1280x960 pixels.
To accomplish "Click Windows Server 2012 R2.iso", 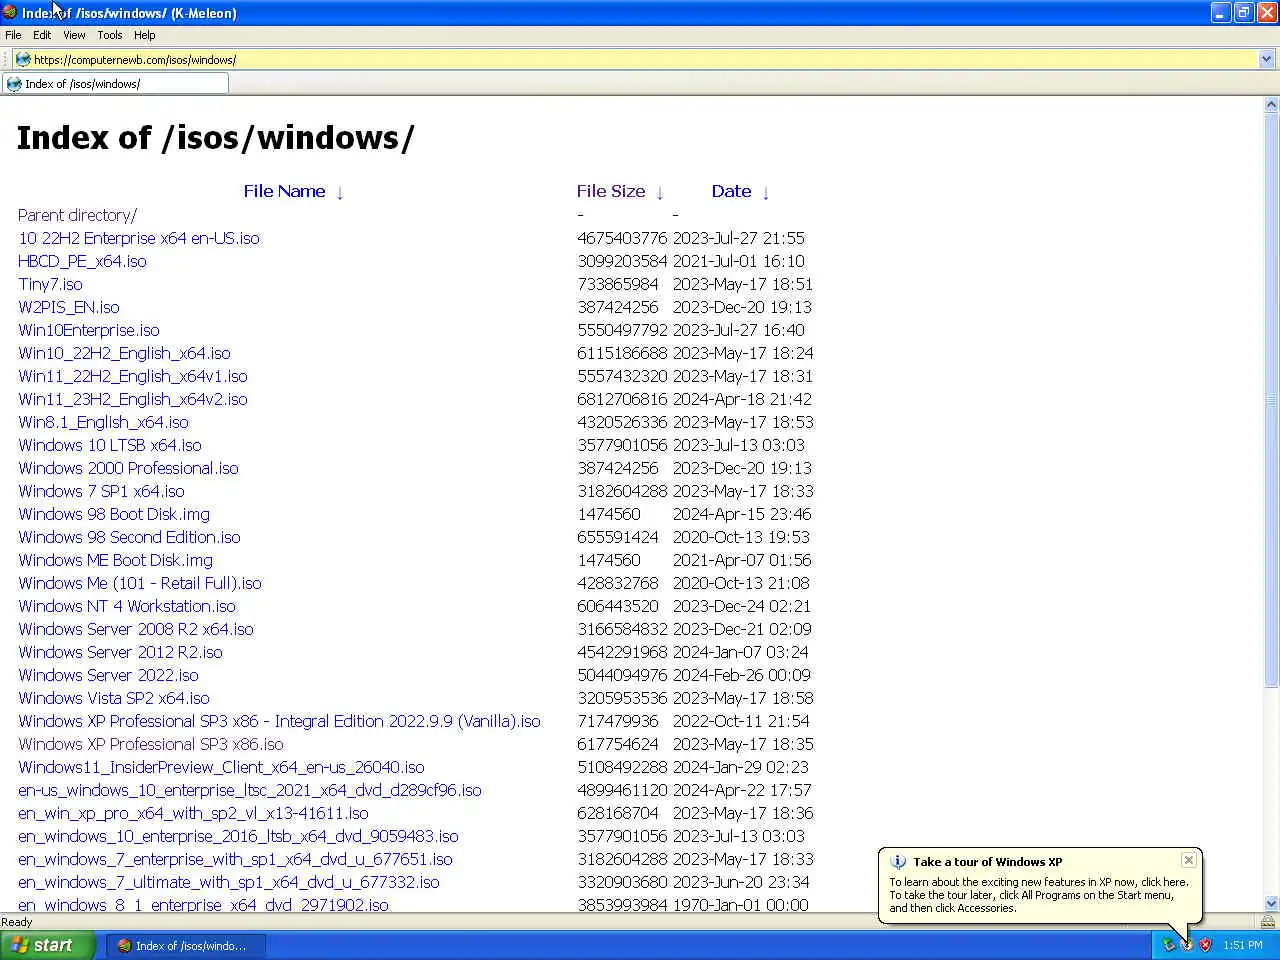I will click(x=120, y=652).
